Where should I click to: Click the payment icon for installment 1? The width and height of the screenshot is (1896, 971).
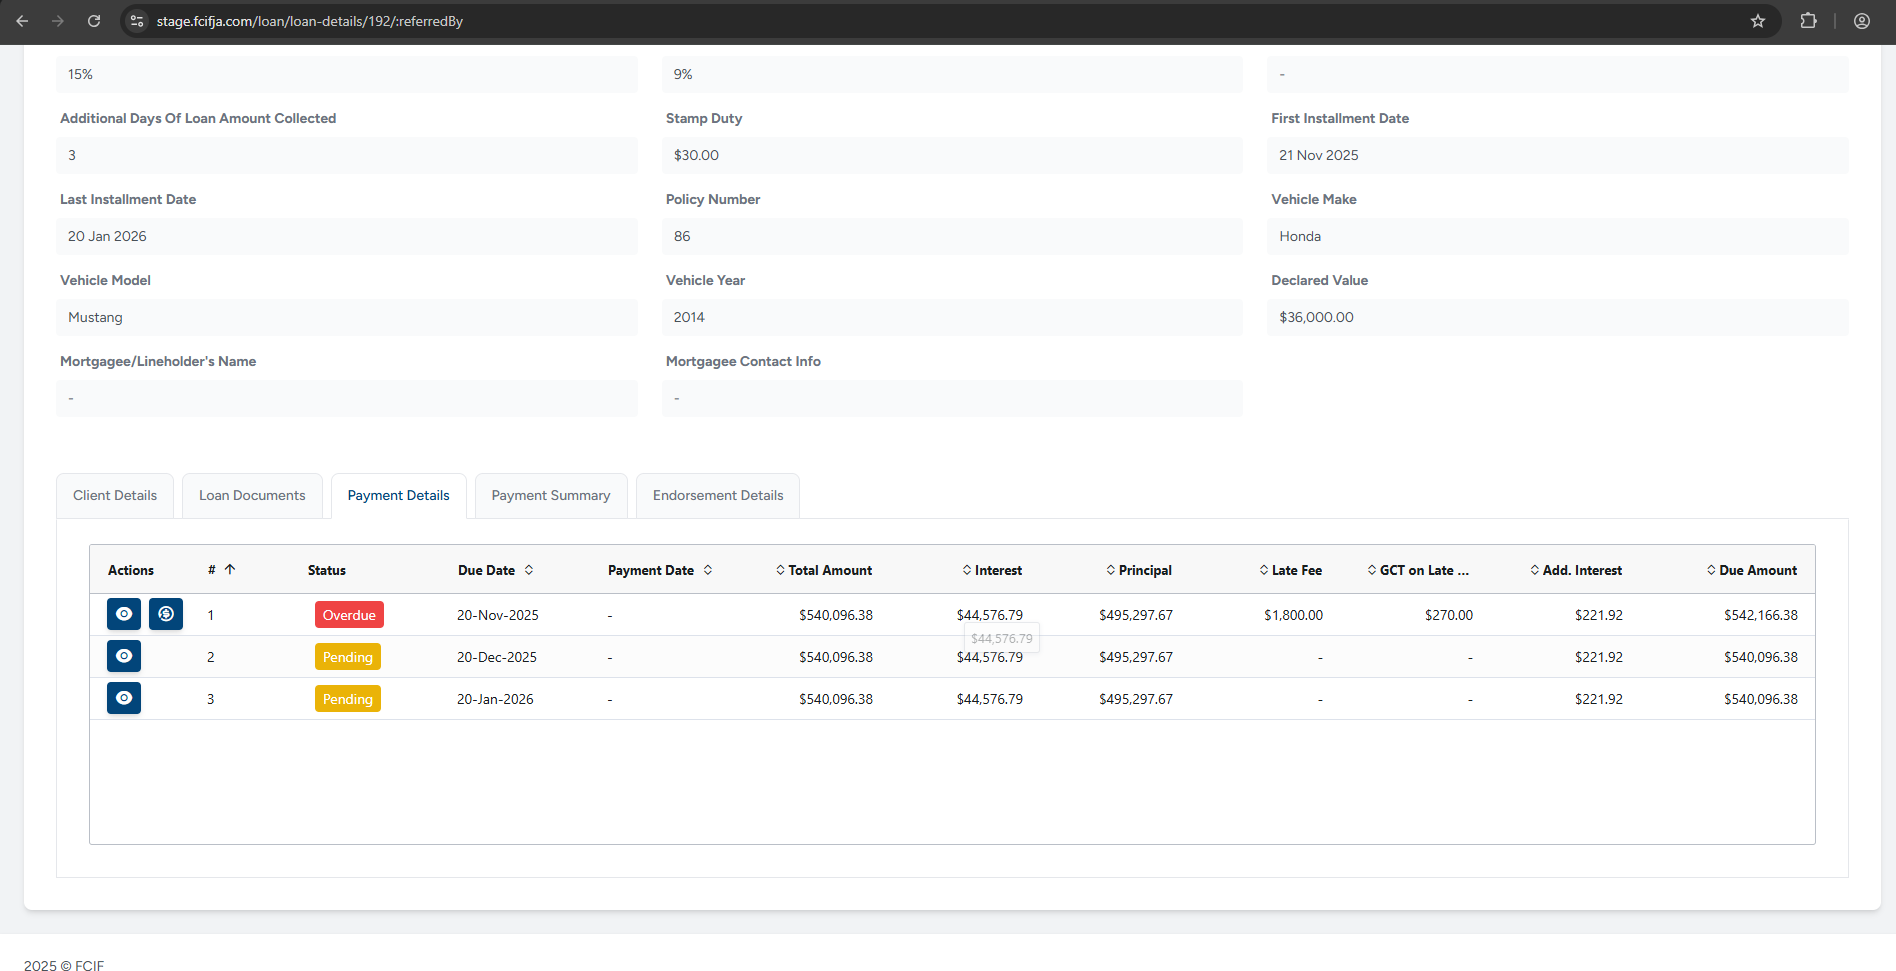click(x=166, y=614)
